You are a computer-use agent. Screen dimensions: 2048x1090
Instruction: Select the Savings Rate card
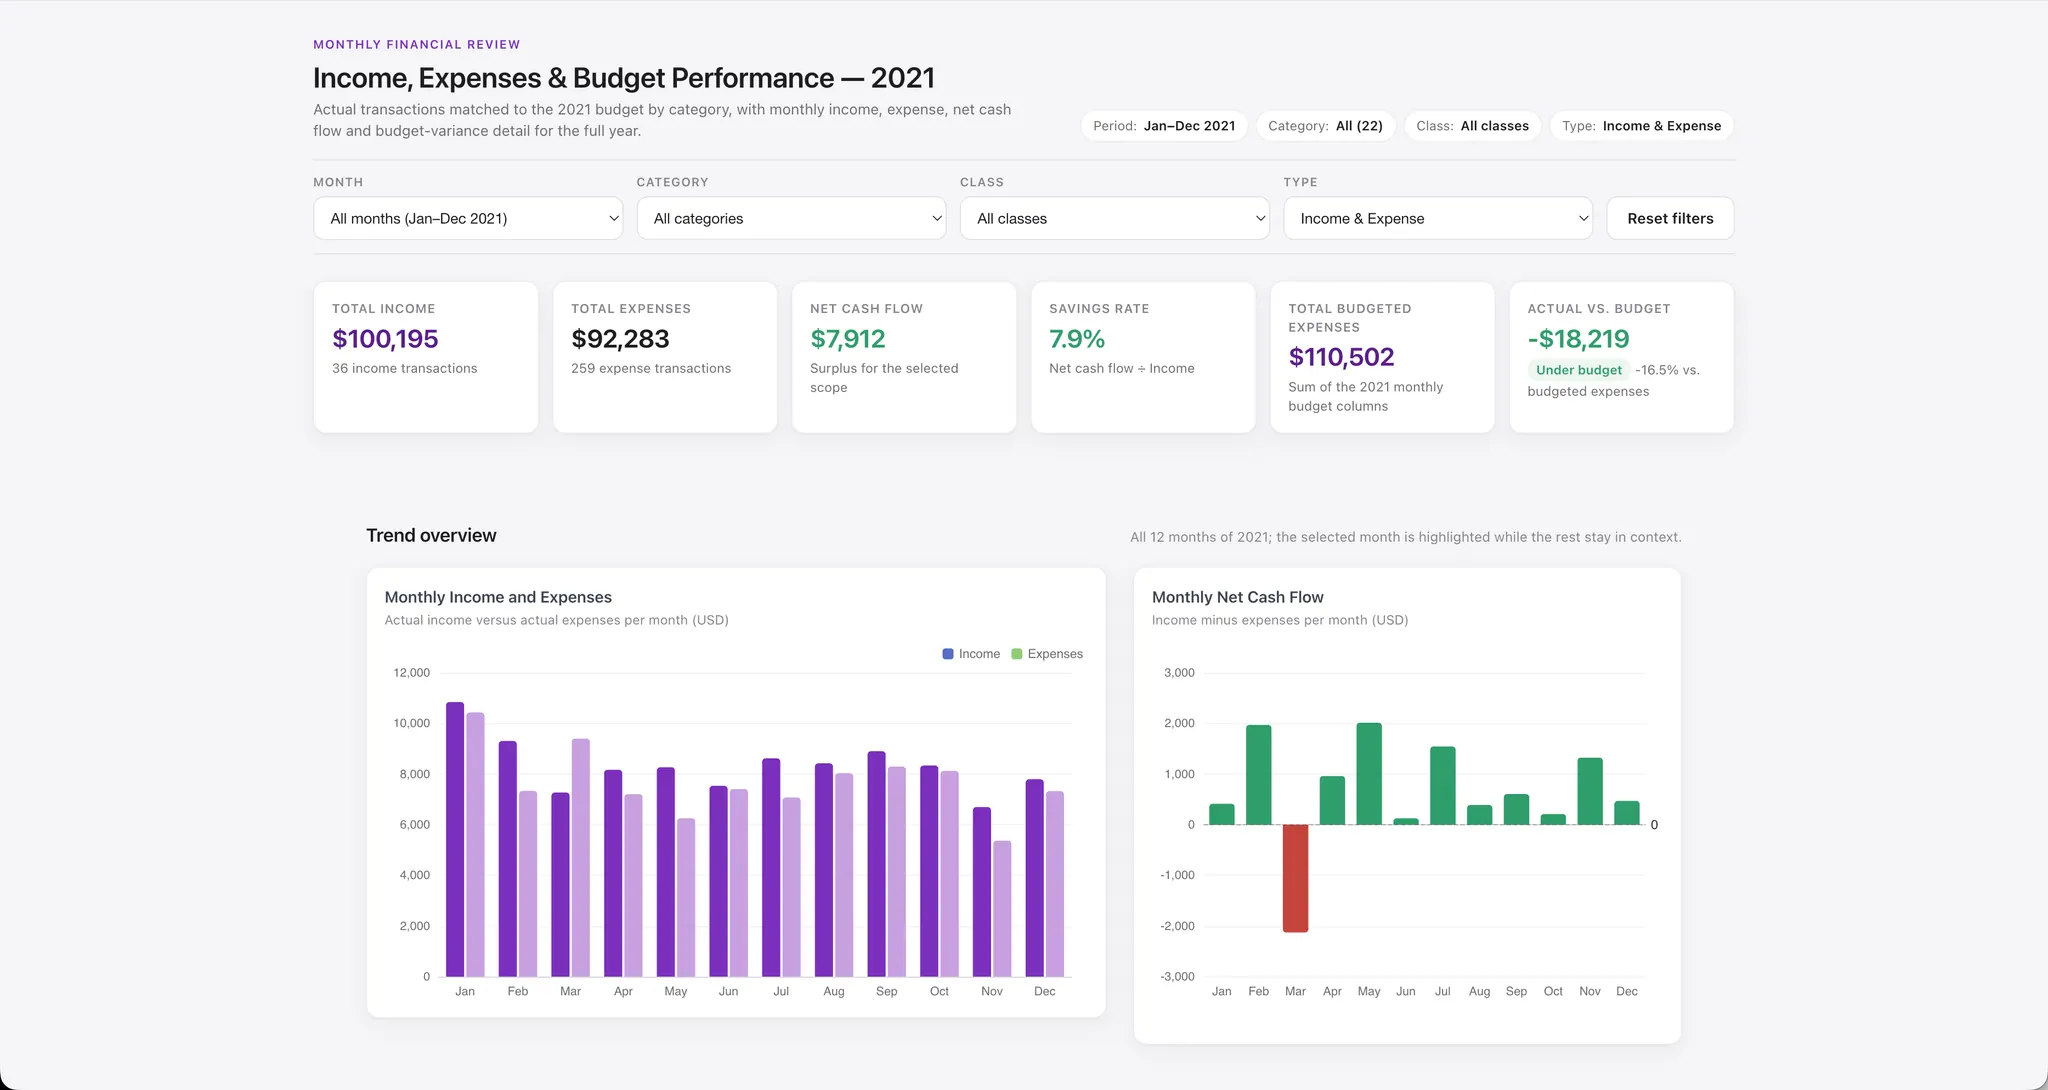[x=1143, y=357]
